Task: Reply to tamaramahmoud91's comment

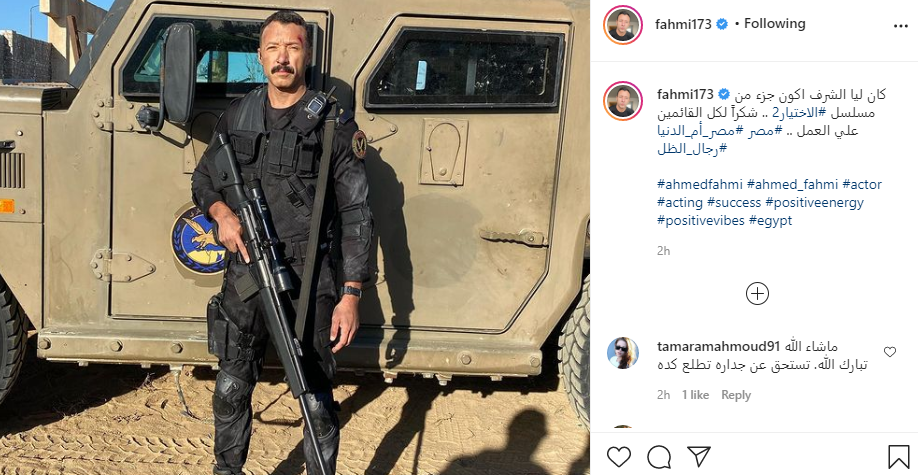Action: pyautogui.click(x=736, y=395)
